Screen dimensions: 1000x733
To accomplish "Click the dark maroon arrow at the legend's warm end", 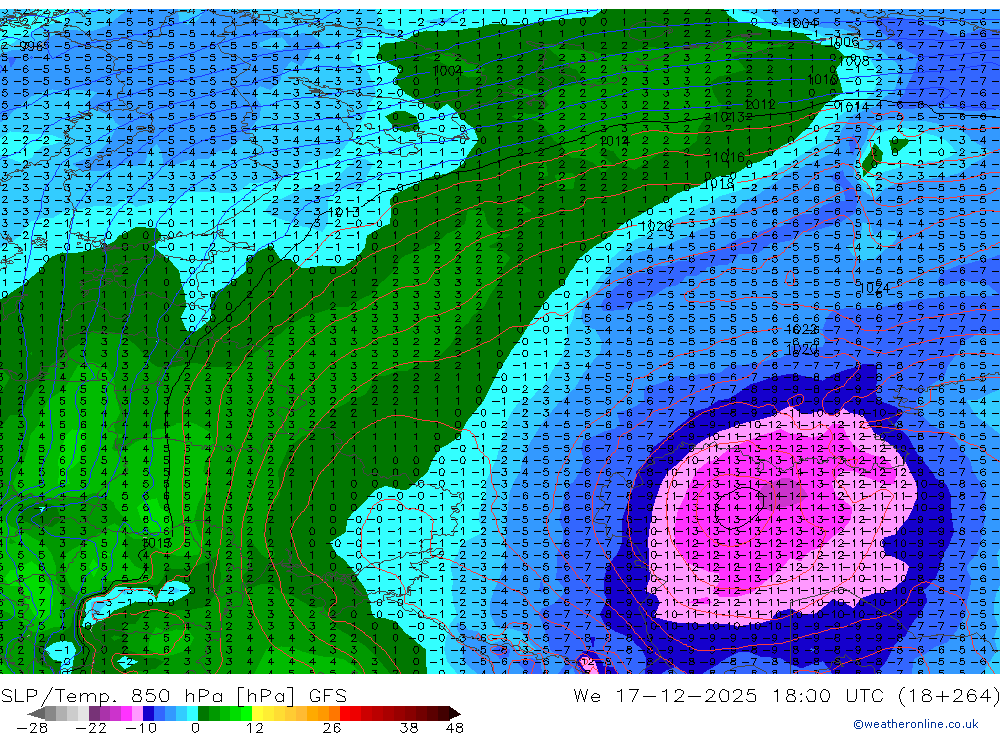I will click(454, 713).
